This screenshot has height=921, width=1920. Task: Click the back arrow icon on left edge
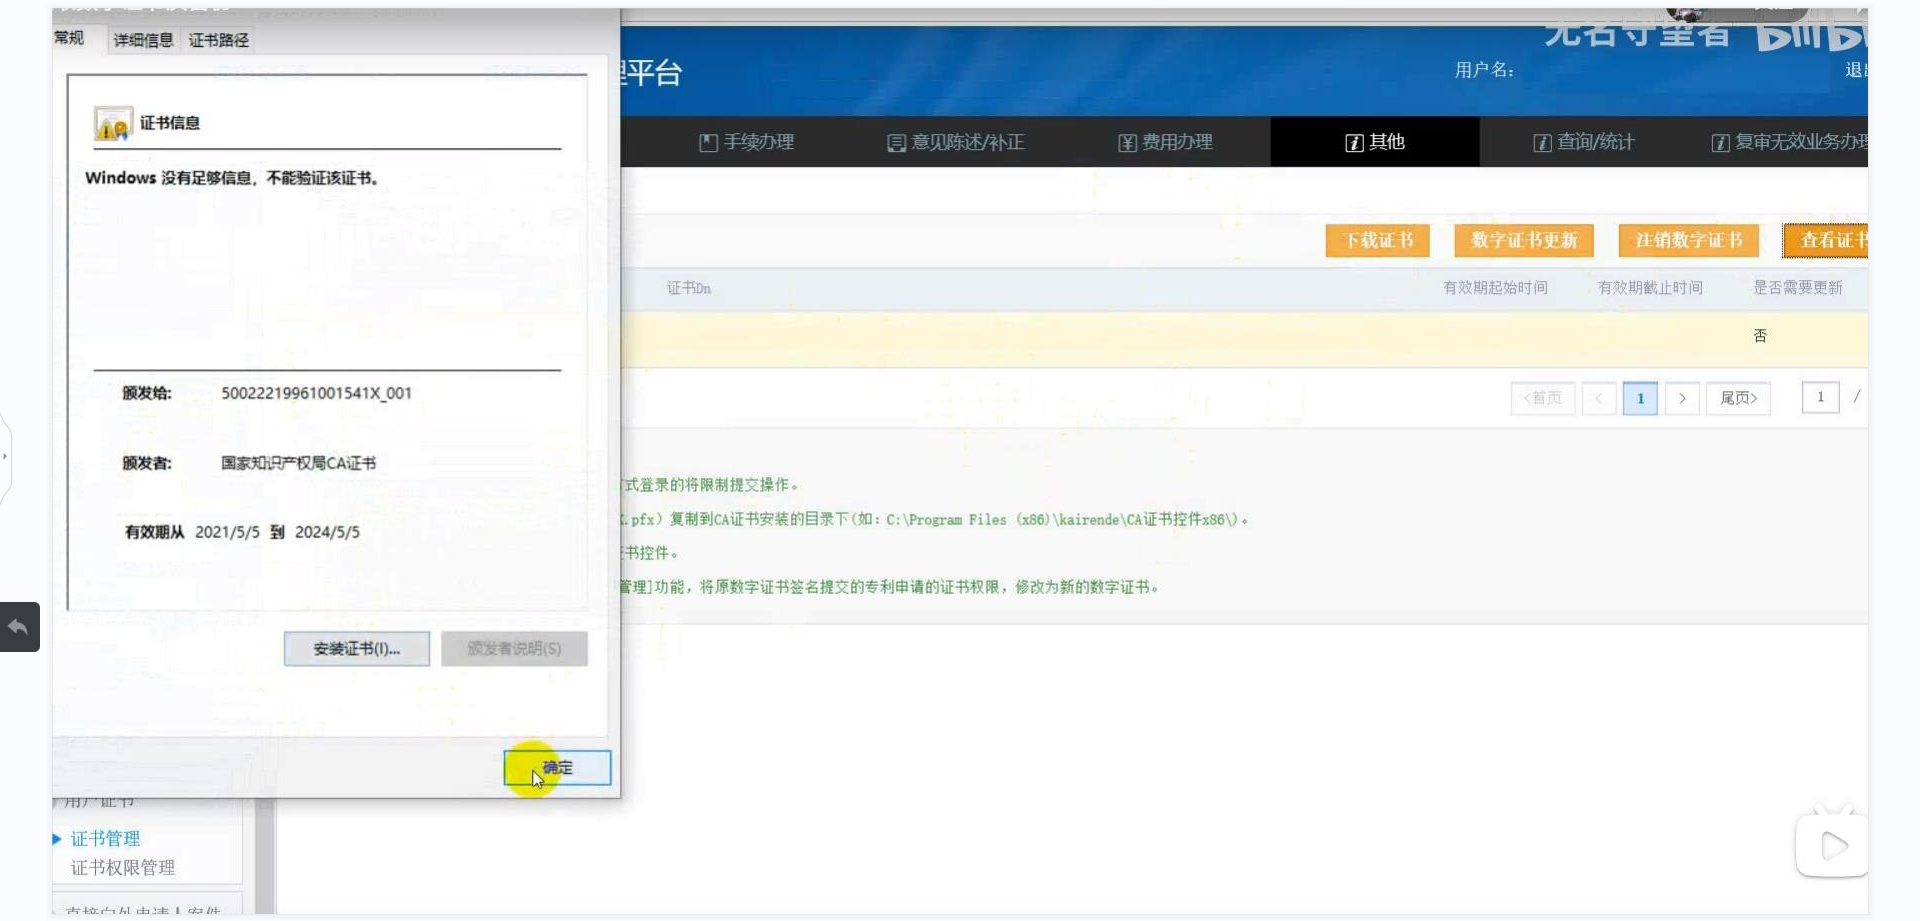[18, 627]
